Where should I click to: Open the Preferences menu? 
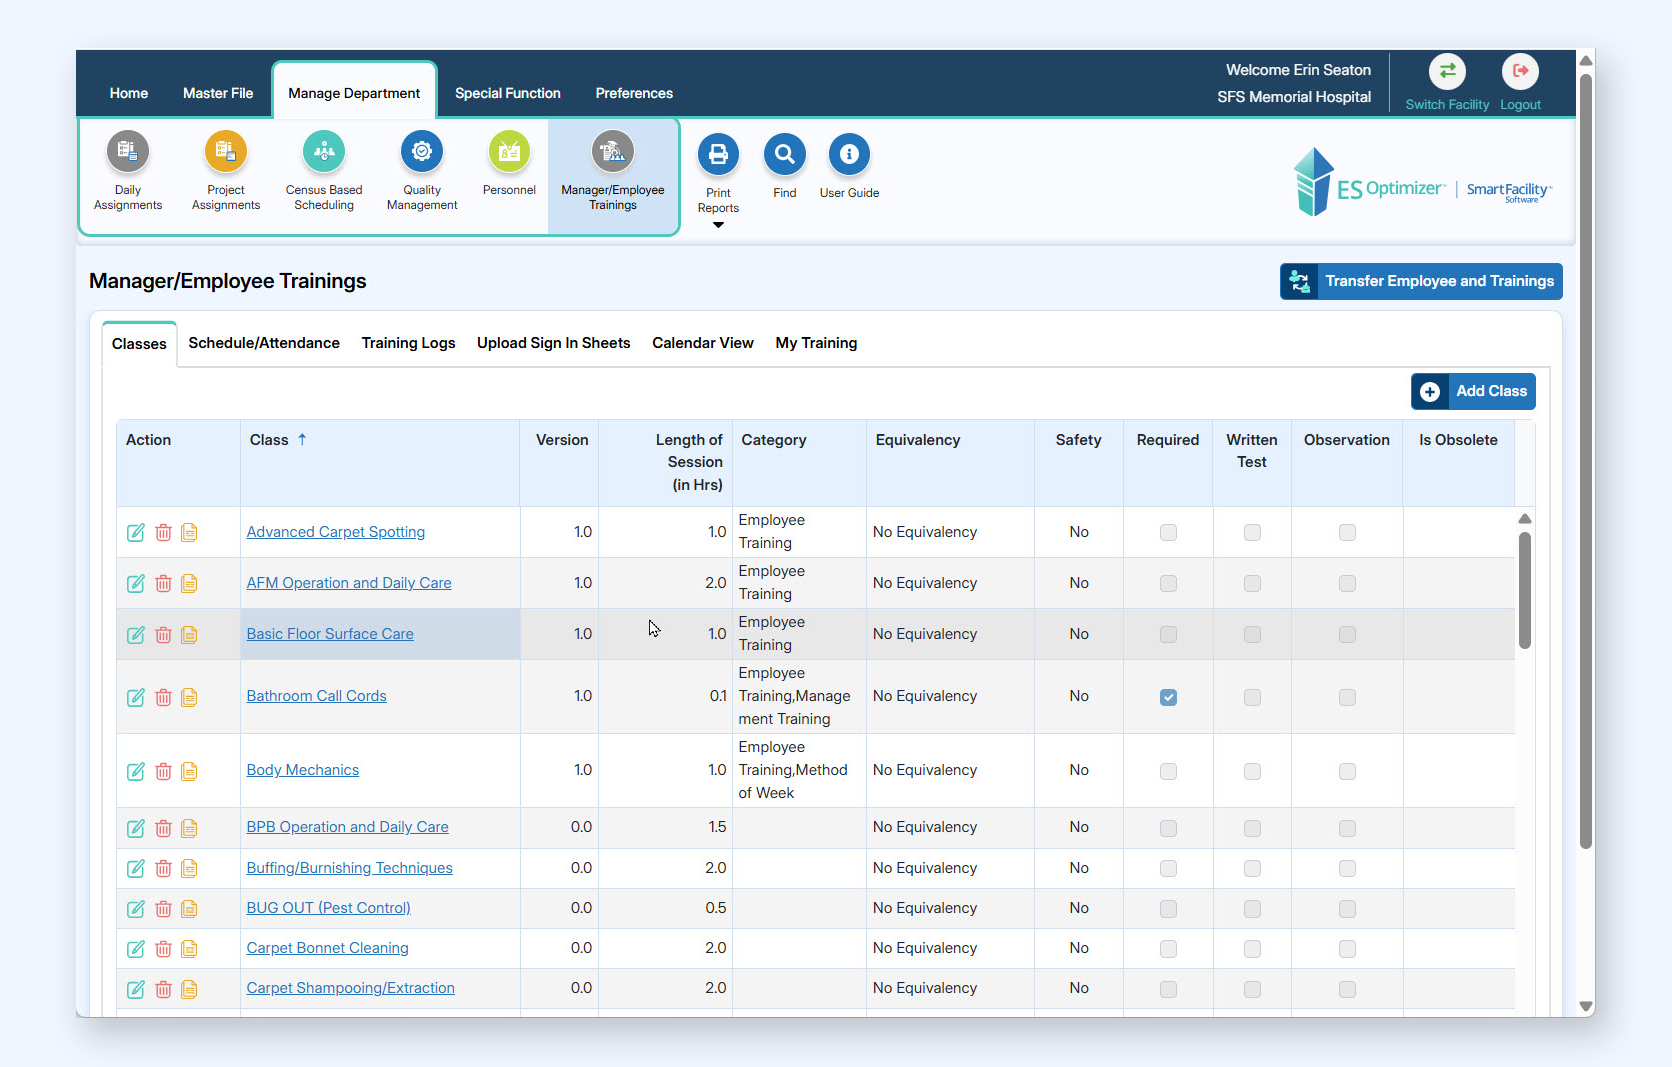tap(634, 93)
